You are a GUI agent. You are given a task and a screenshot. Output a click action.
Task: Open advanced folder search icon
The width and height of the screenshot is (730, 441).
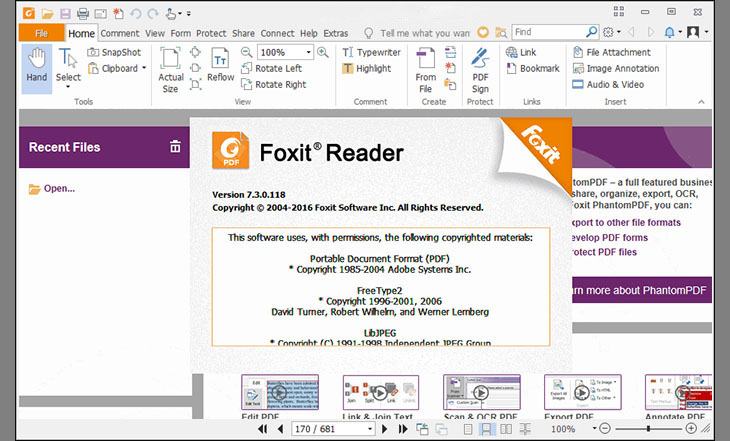501,32
